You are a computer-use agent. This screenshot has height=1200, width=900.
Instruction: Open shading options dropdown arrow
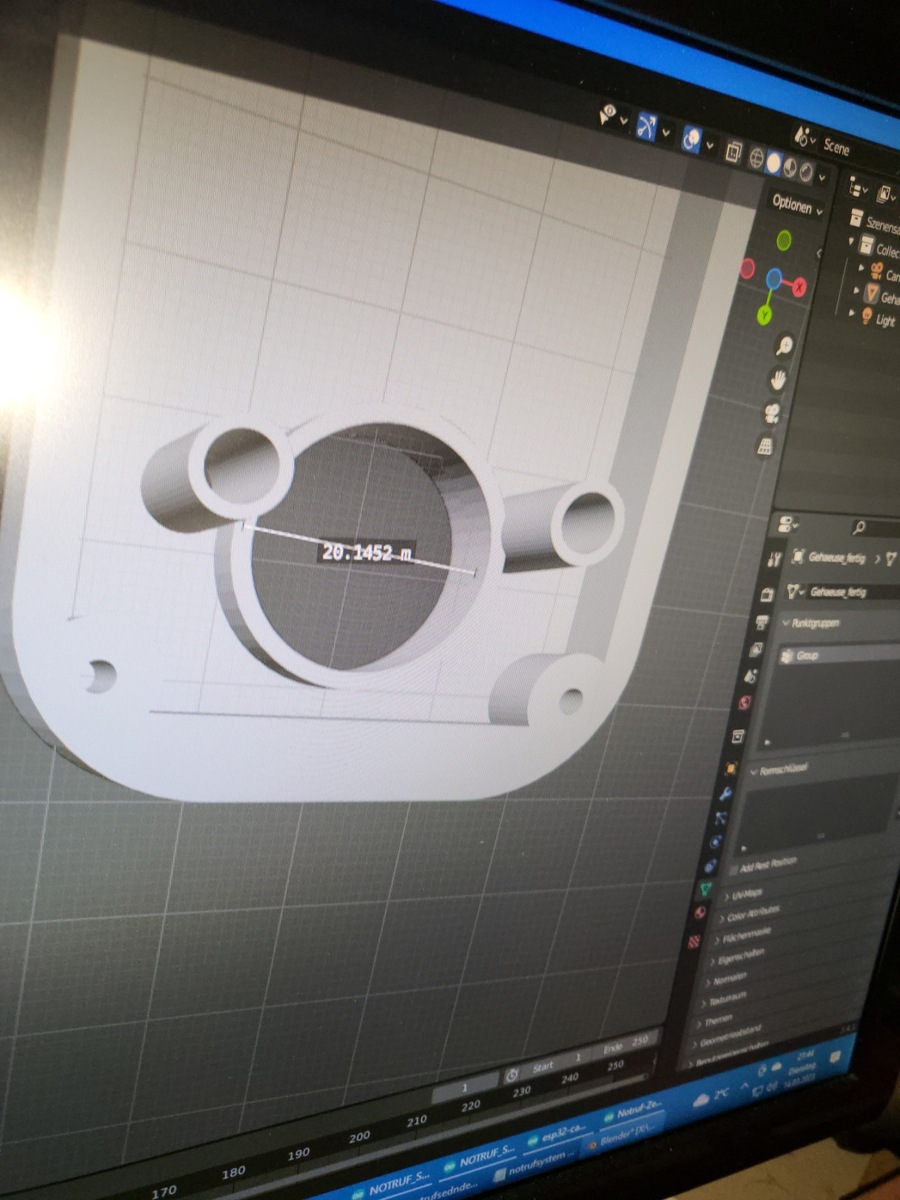click(x=822, y=177)
